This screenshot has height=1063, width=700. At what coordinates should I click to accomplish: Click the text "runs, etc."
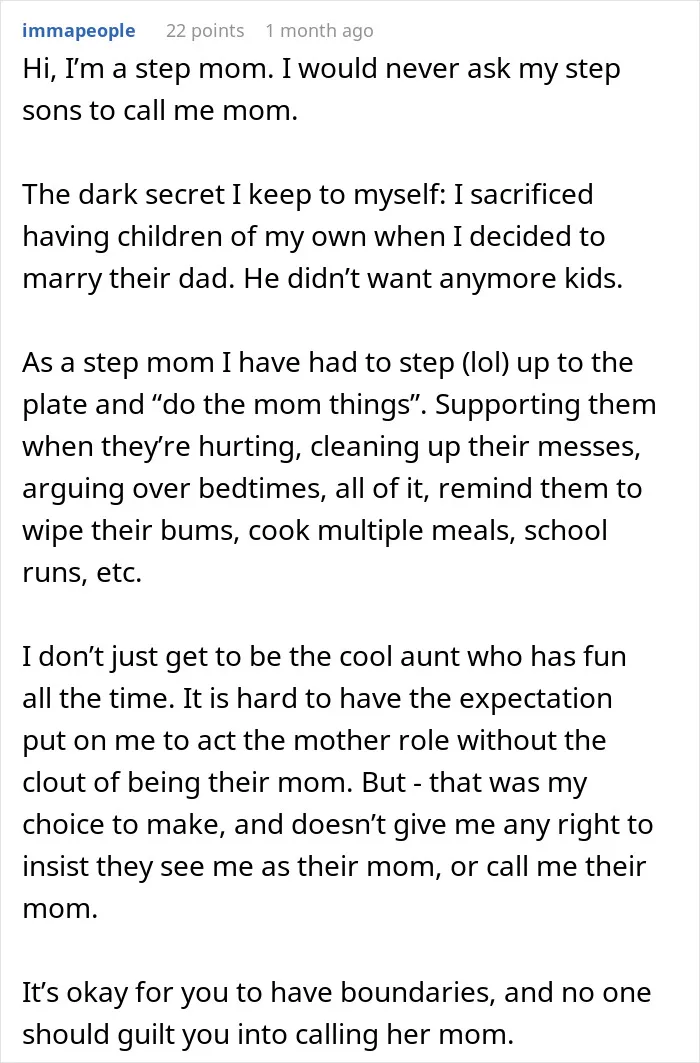point(82,573)
